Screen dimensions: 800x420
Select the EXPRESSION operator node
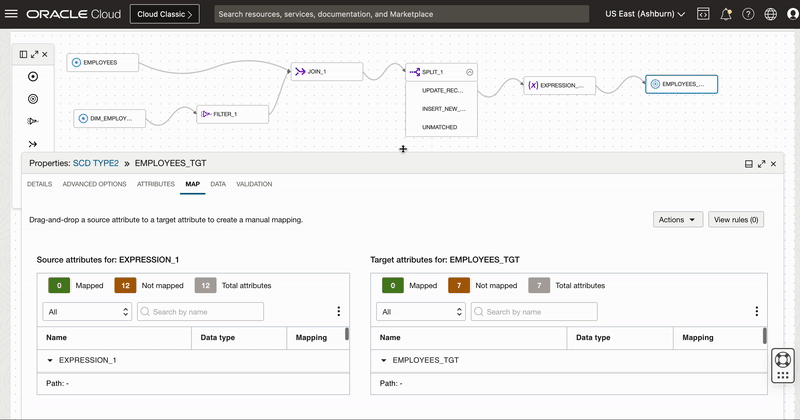tap(560, 85)
